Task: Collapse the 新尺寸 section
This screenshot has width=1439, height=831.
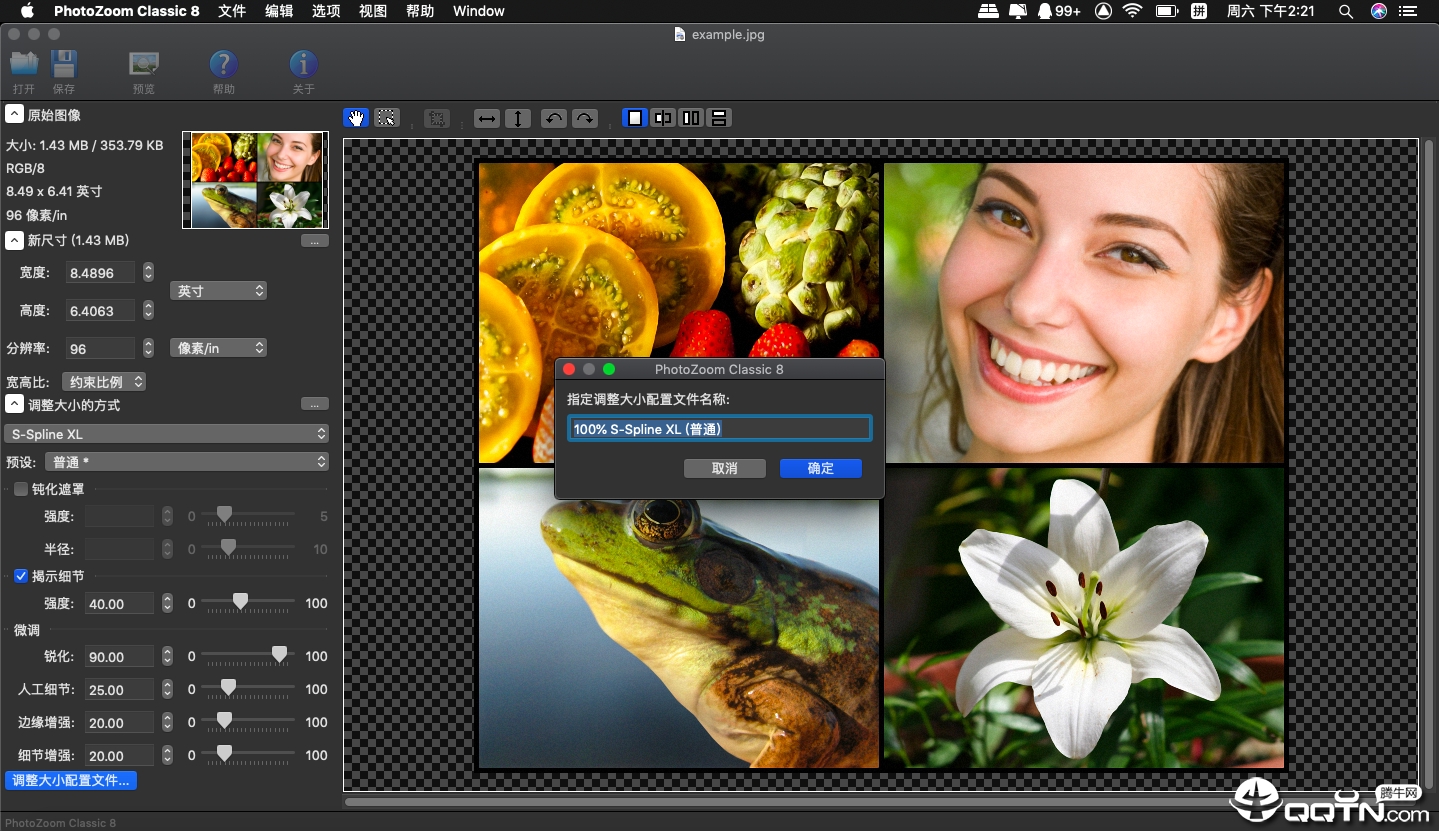Action: pyautogui.click(x=15, y=240)
